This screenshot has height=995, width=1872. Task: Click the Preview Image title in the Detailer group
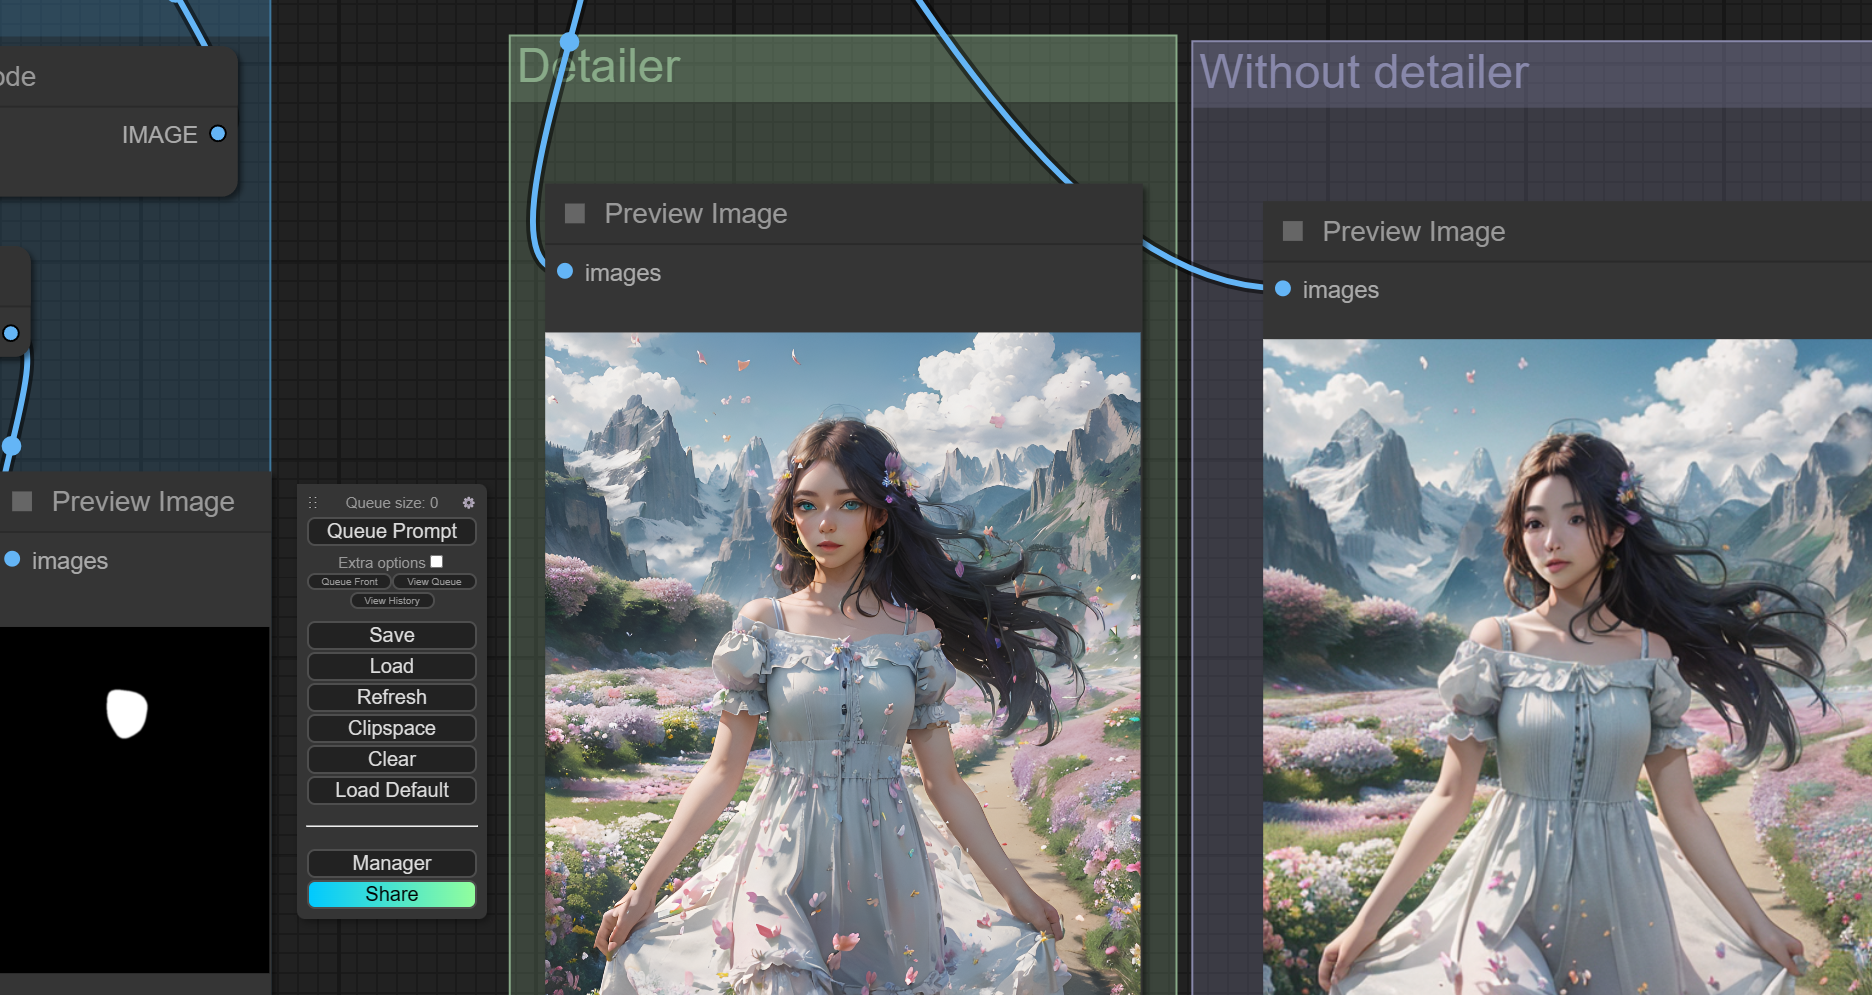[696, 214]
